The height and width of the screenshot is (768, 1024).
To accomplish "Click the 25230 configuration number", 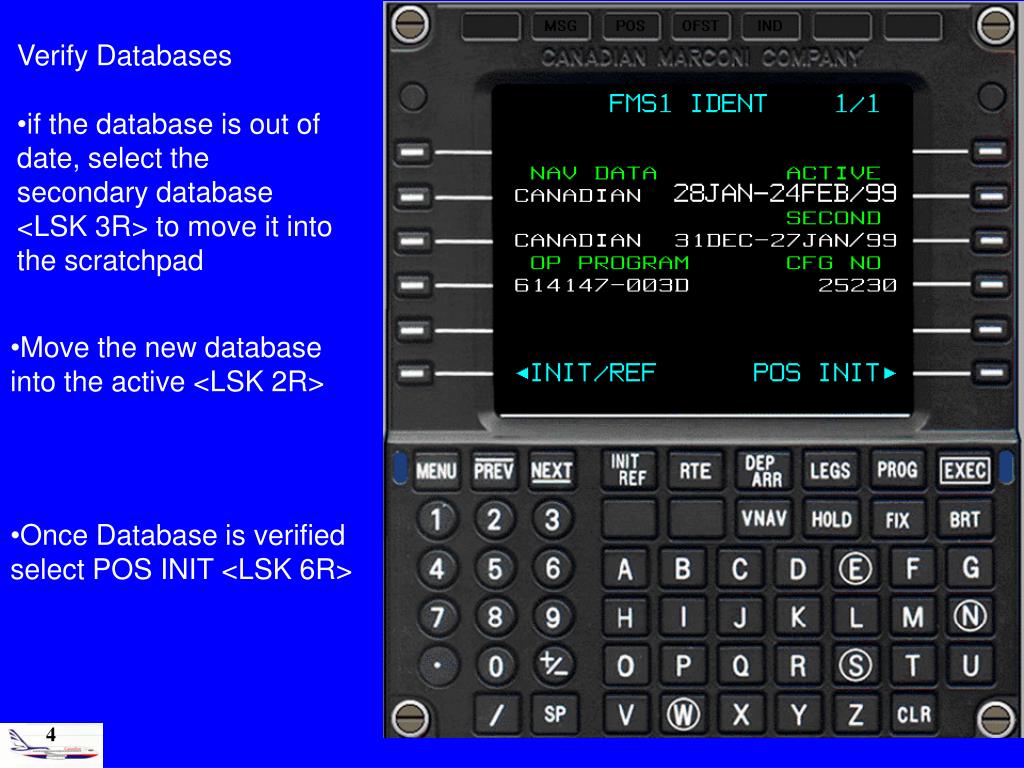I will point(857,285).
